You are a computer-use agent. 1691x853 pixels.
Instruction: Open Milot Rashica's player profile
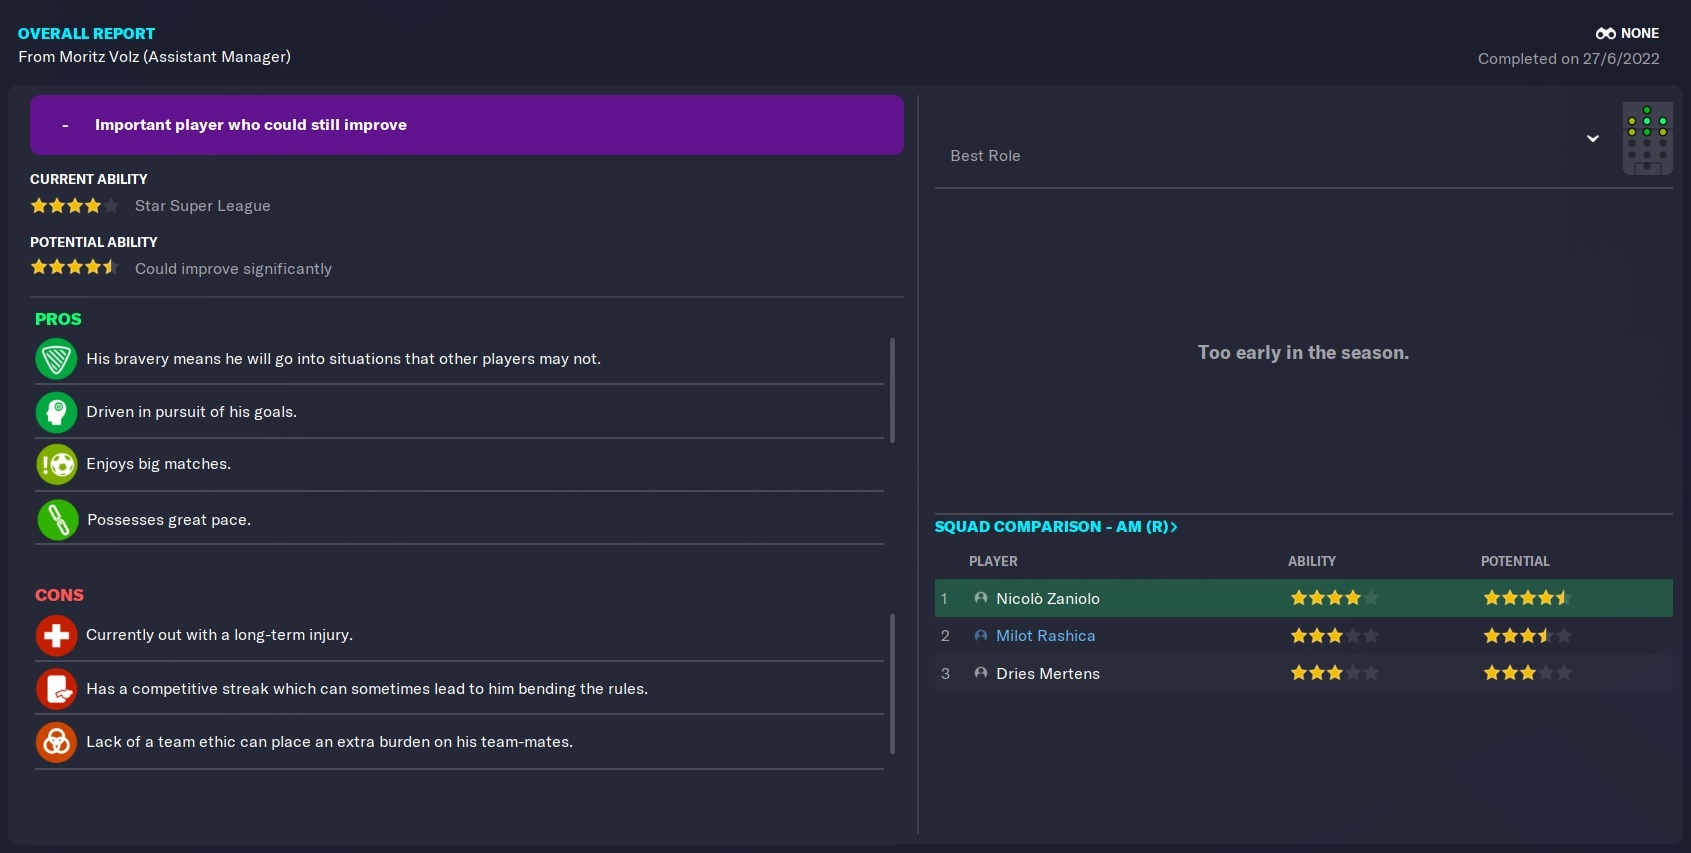point(1045,636)
